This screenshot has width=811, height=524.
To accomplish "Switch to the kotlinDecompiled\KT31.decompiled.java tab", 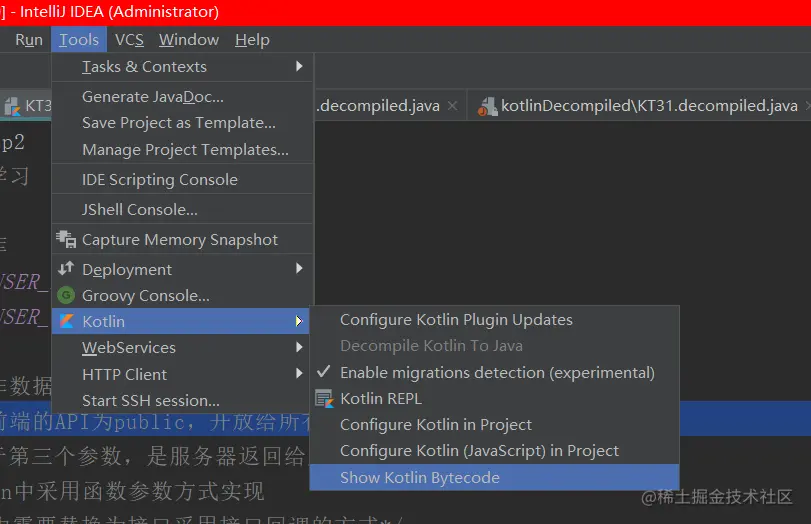I will pyautogui.click(x=641, y=106).
